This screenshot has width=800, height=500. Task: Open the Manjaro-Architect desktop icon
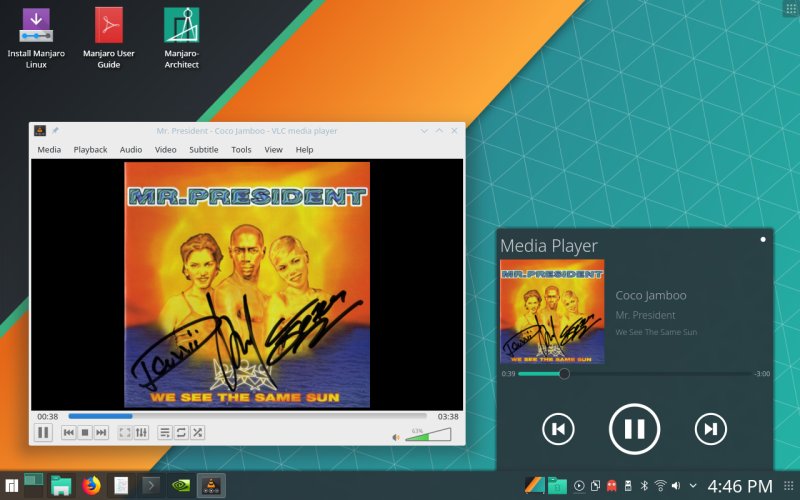tap(182, 38)
